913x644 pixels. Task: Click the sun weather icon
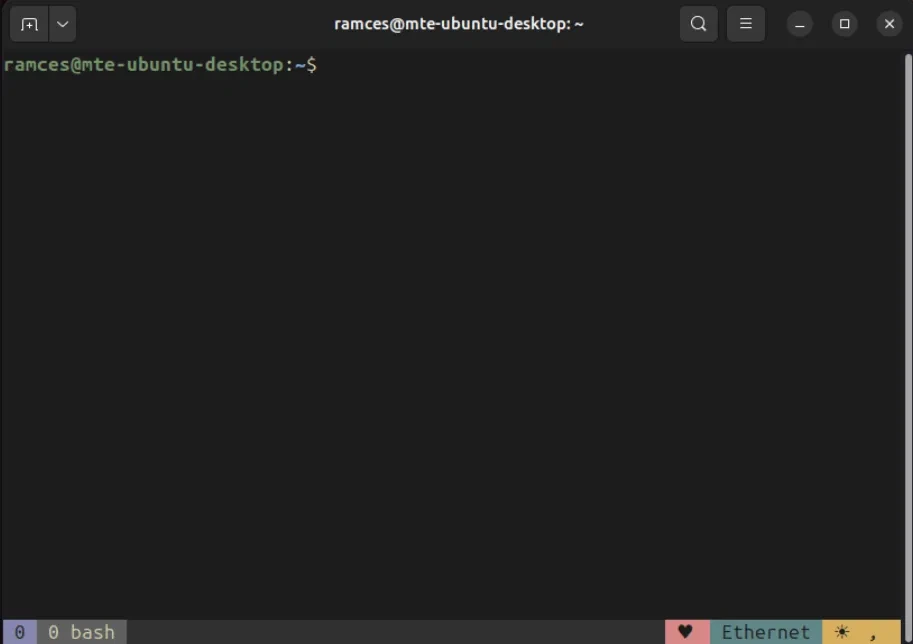tap(842, 632)
